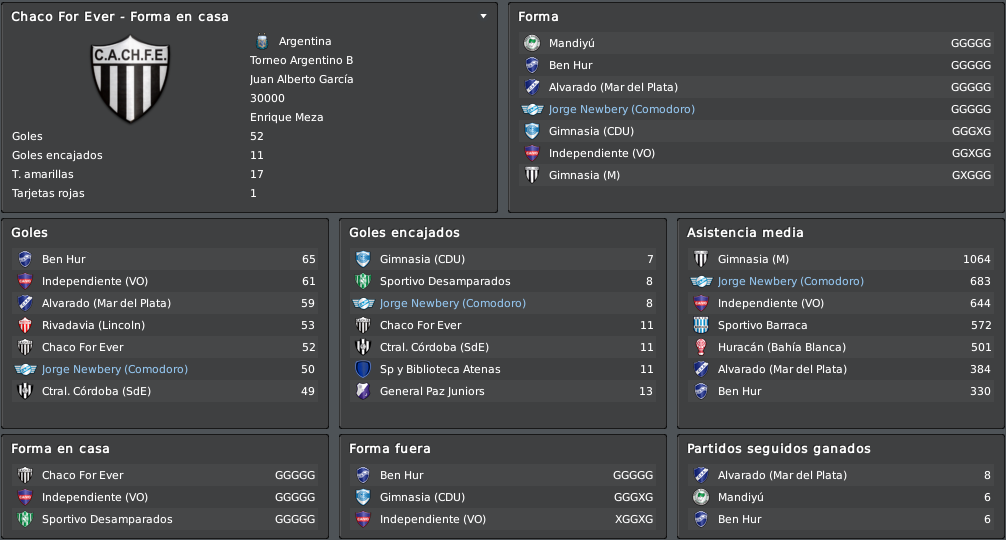This screenshot has width=1006, height=540.
Task: Open the panel dropdown arrow beside Chaco For Ever
Action: tap(484, 16)
